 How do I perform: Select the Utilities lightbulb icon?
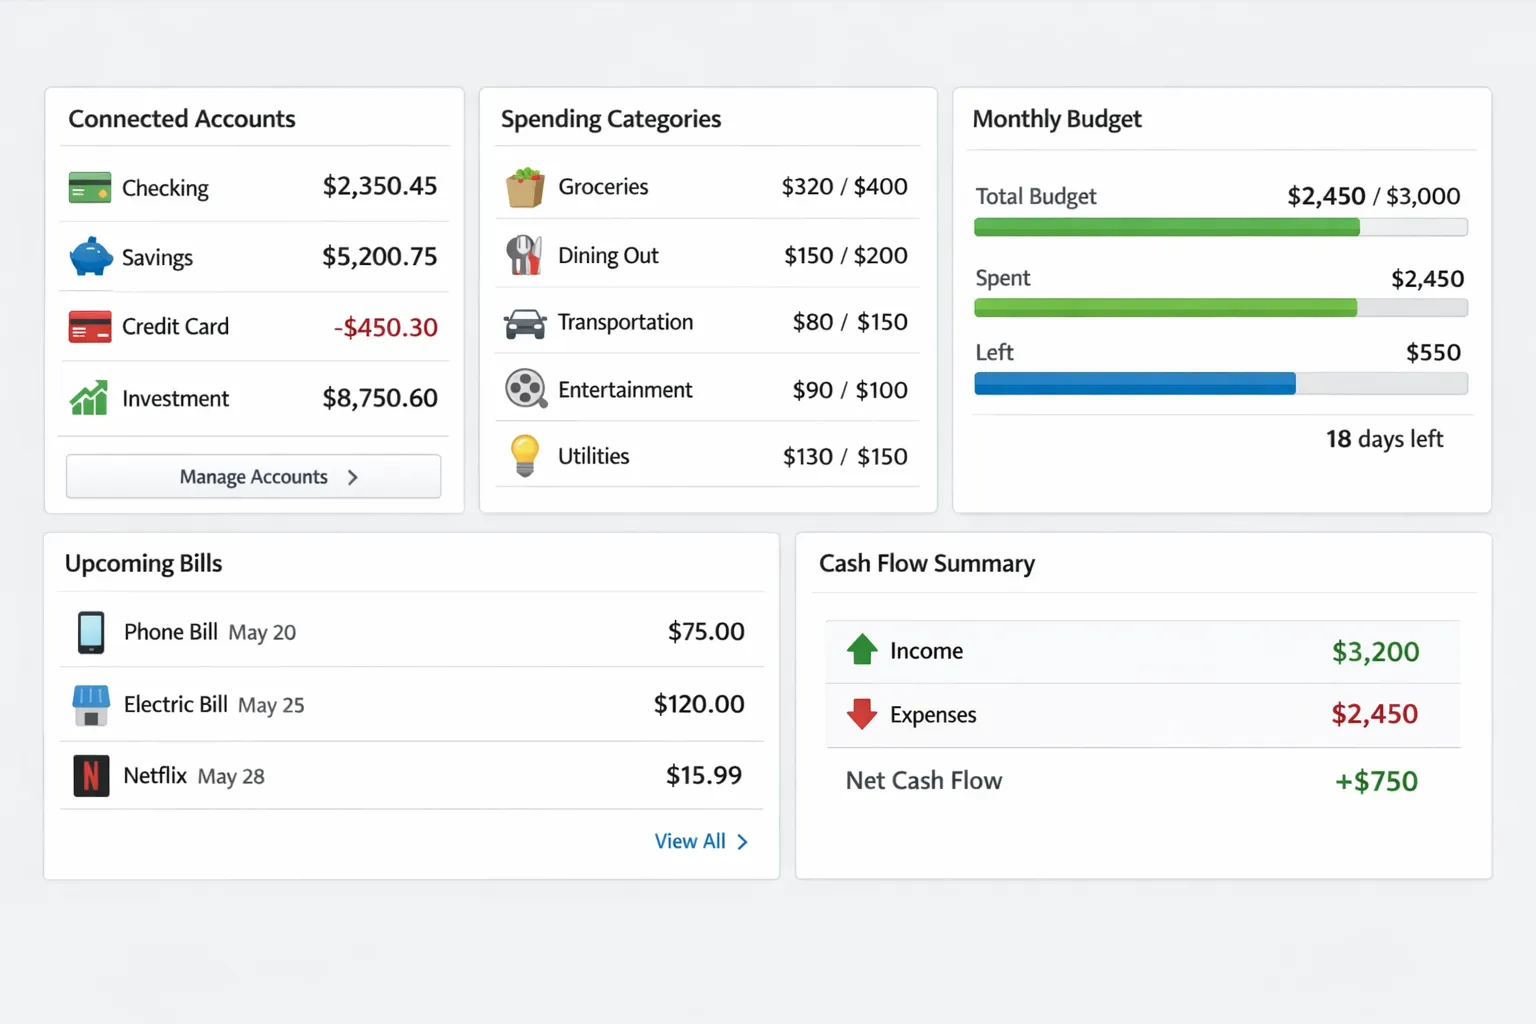tap(524, 455)
